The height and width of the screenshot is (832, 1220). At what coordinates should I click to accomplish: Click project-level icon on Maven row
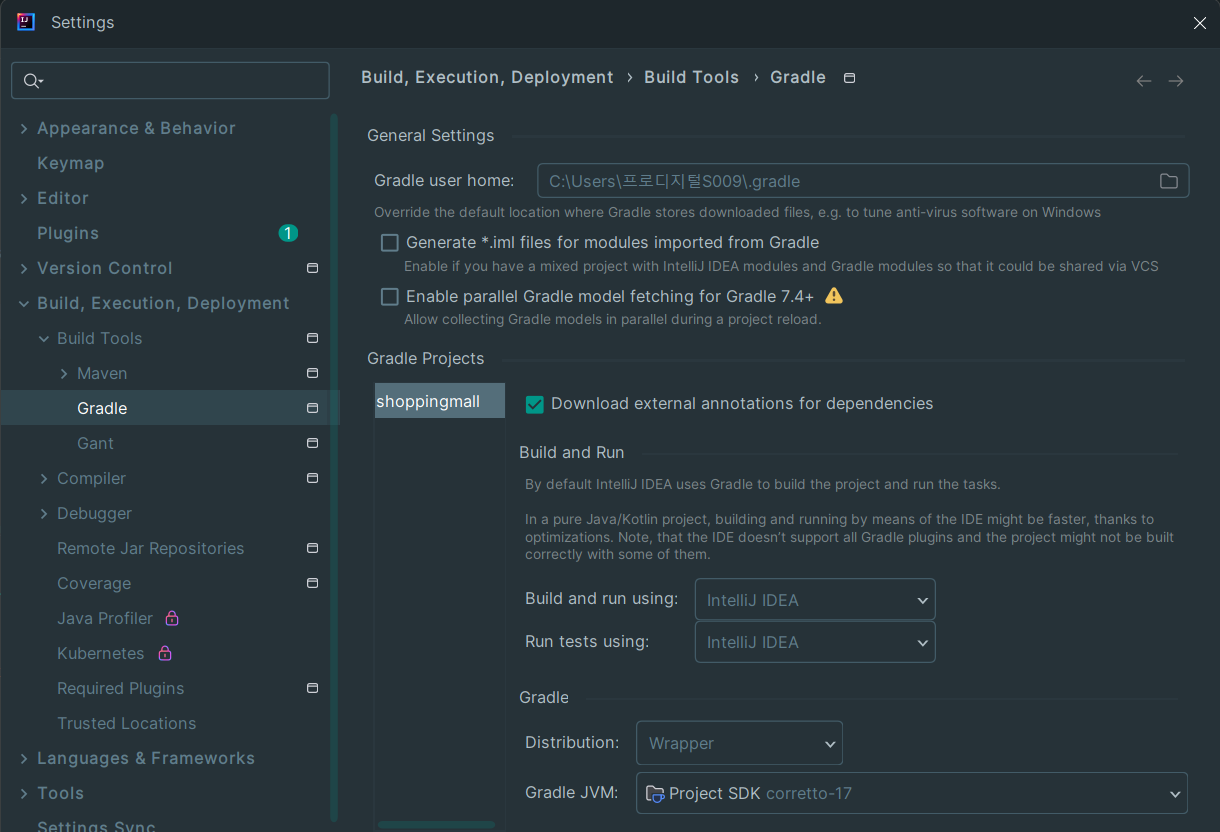coord(312,373)
